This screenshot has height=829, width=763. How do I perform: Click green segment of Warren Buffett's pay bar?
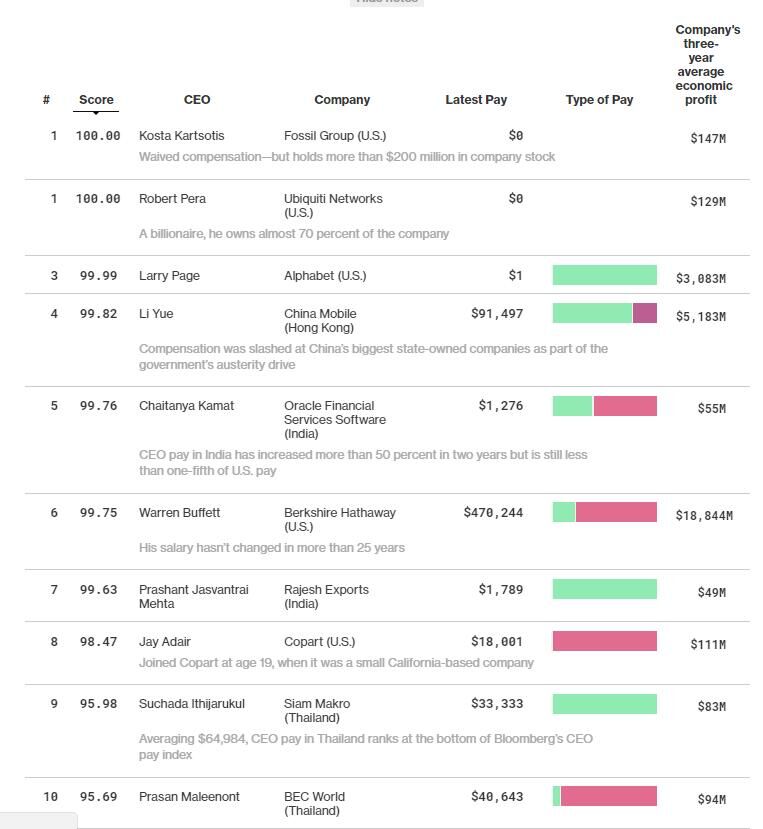pos(564,512)
